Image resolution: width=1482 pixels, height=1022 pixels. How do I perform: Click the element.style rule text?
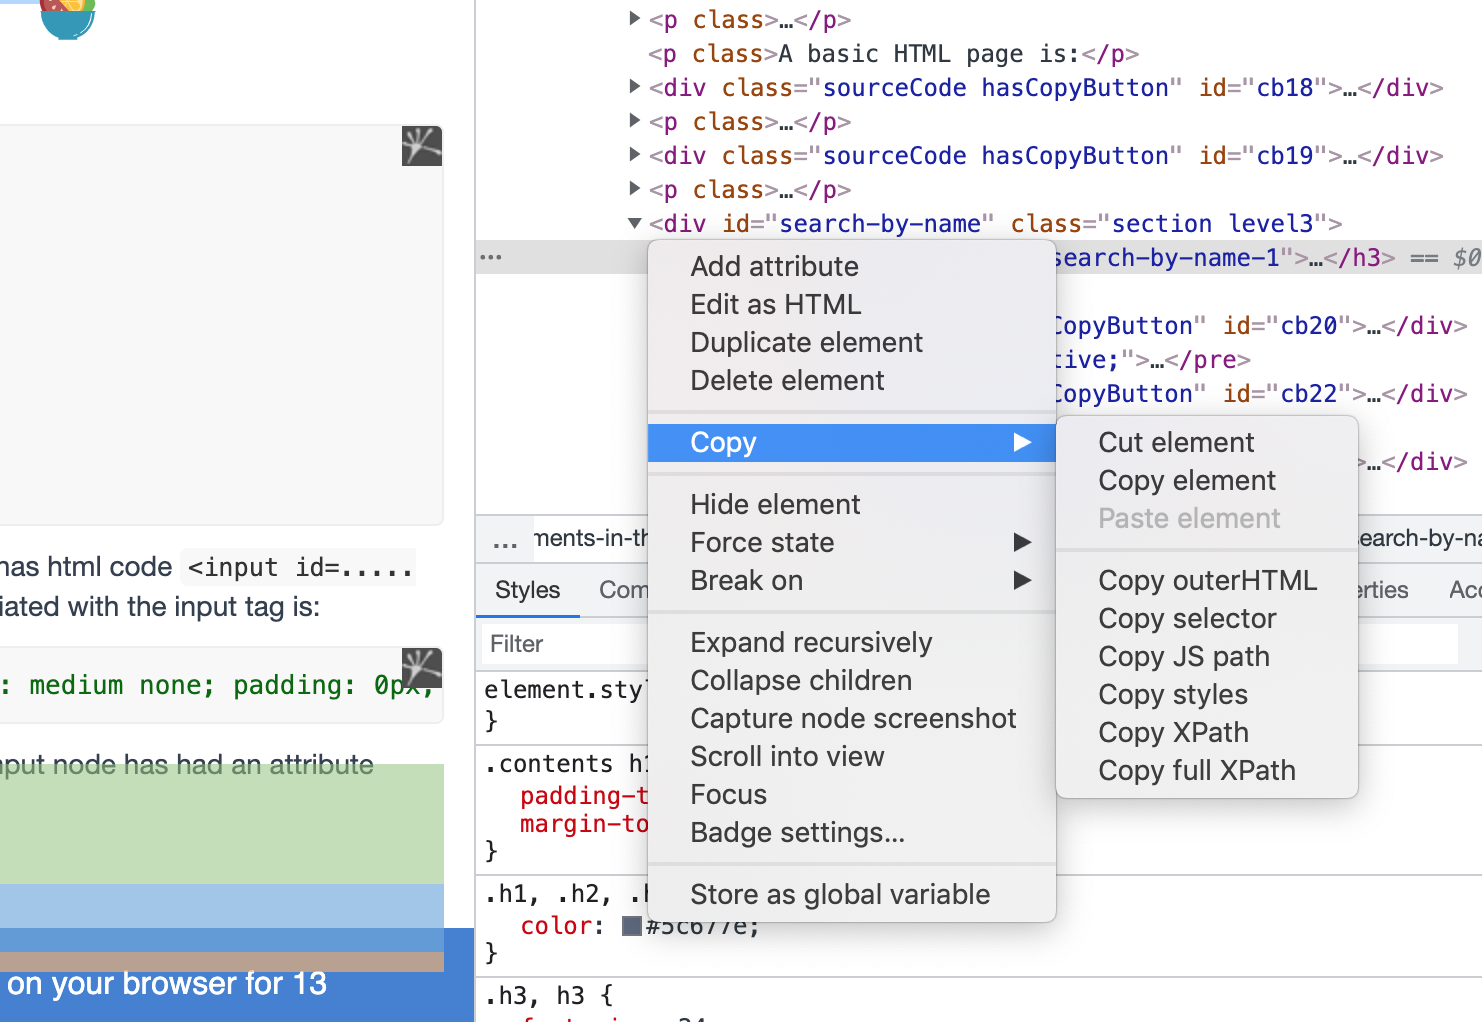[x=565, y=690]
